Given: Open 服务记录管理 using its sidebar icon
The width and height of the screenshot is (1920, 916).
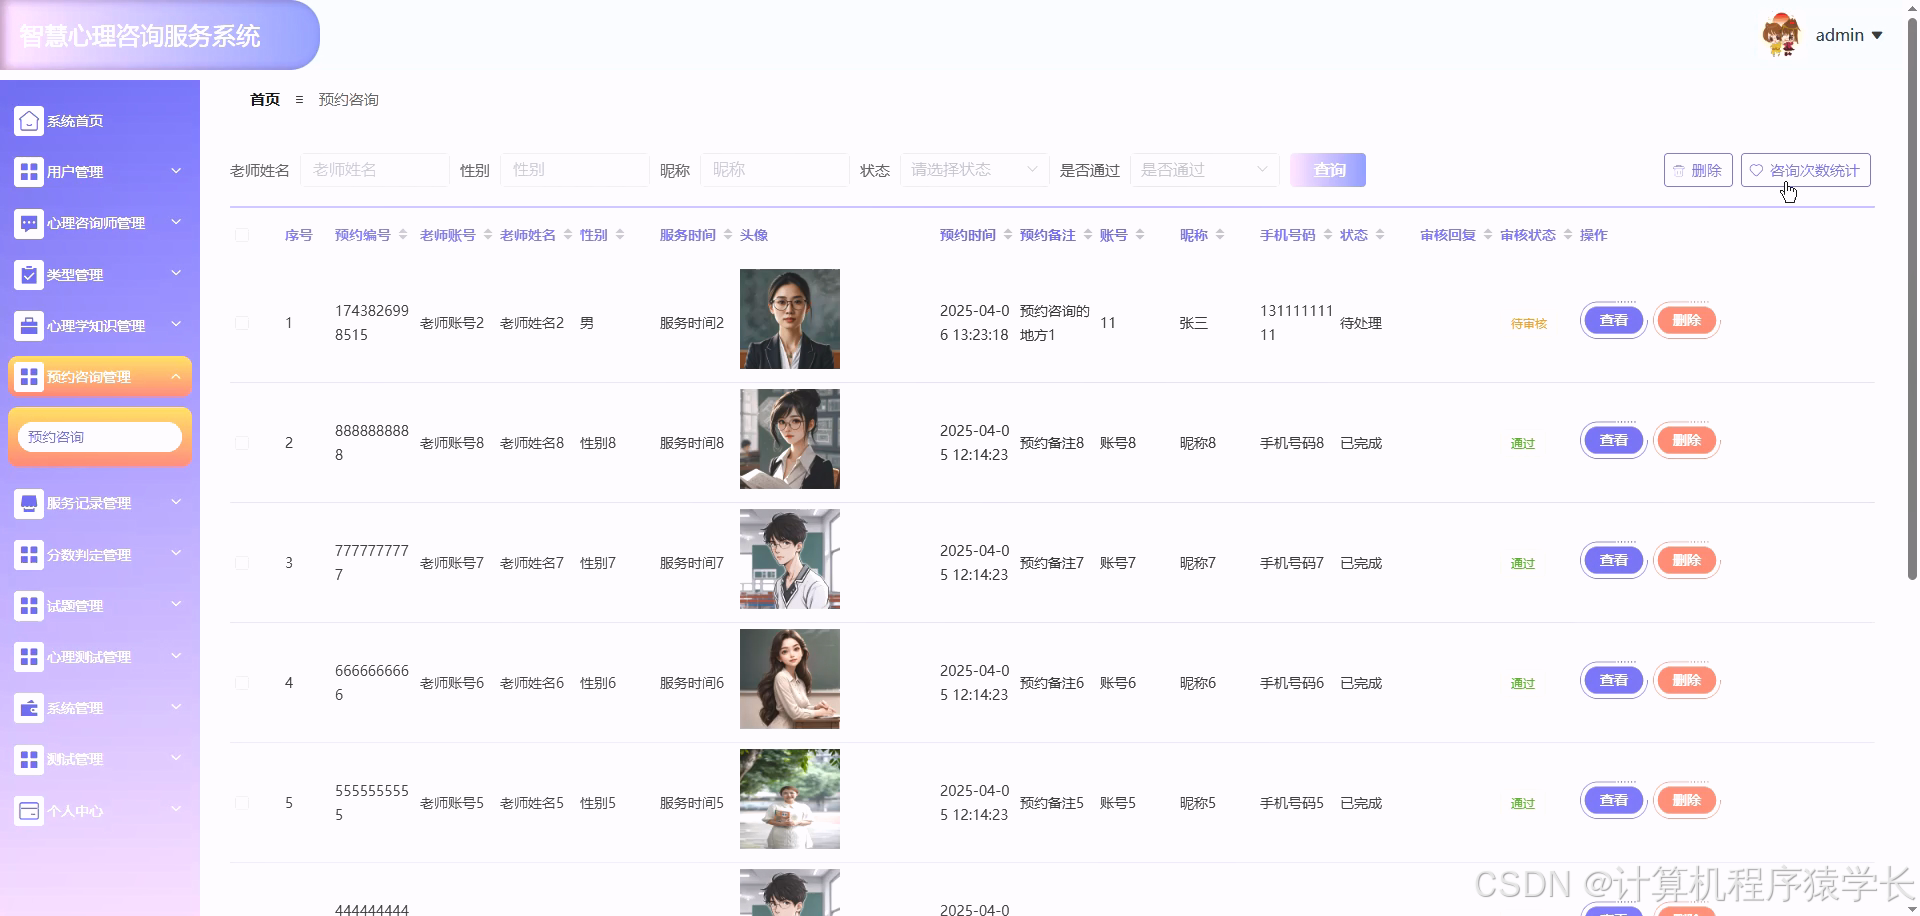Looking at the screenshot, I should [28, 503].
